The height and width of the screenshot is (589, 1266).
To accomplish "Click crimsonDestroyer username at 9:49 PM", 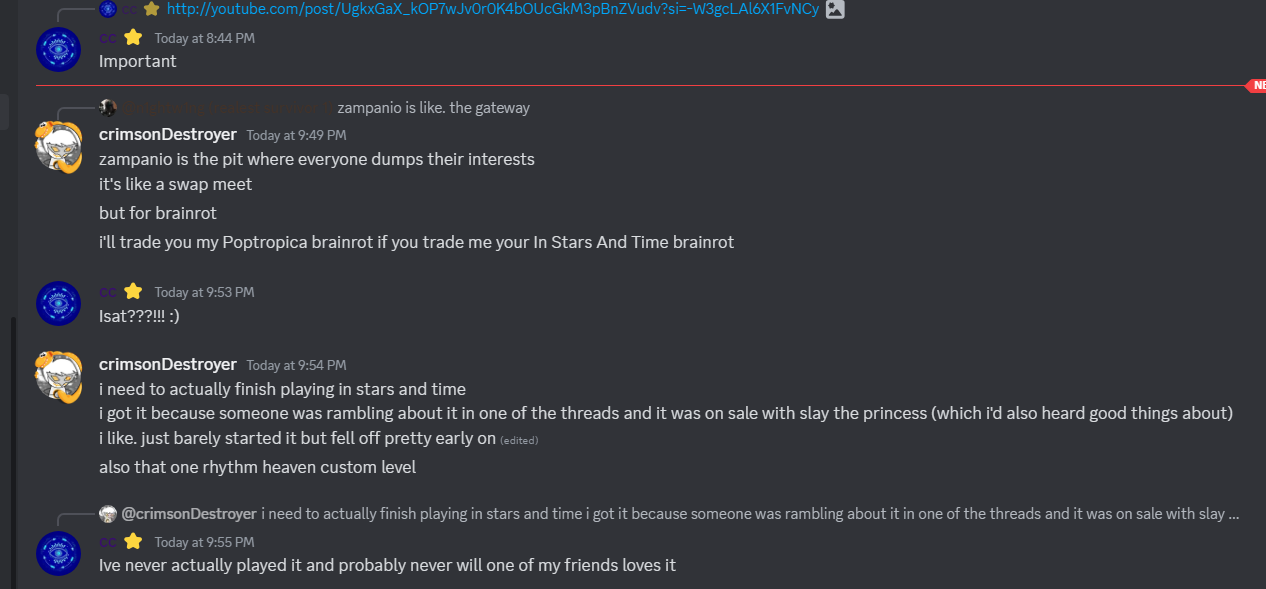I will (x=167, y=134).
